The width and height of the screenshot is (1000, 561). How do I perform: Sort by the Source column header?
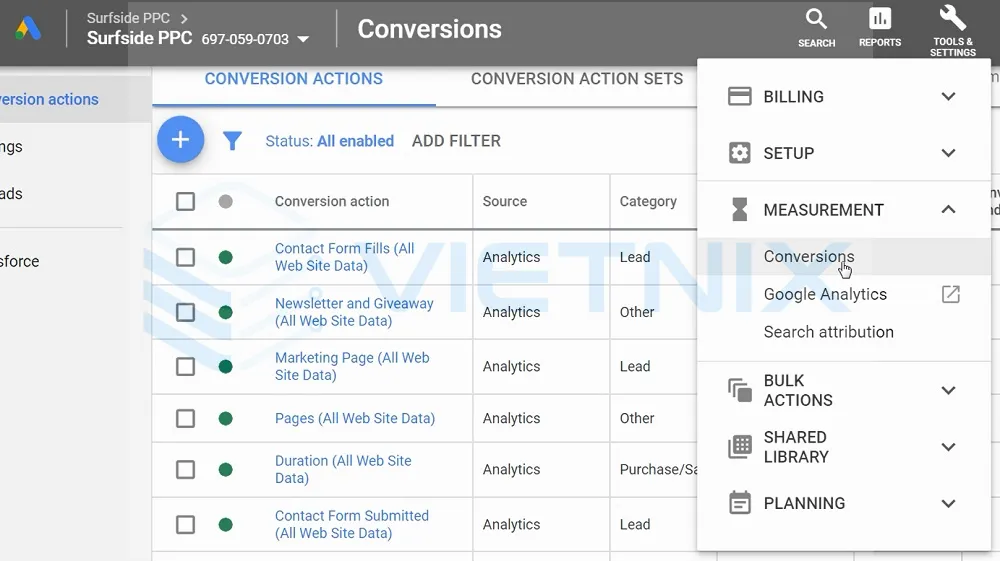click(x=504, y=201)
